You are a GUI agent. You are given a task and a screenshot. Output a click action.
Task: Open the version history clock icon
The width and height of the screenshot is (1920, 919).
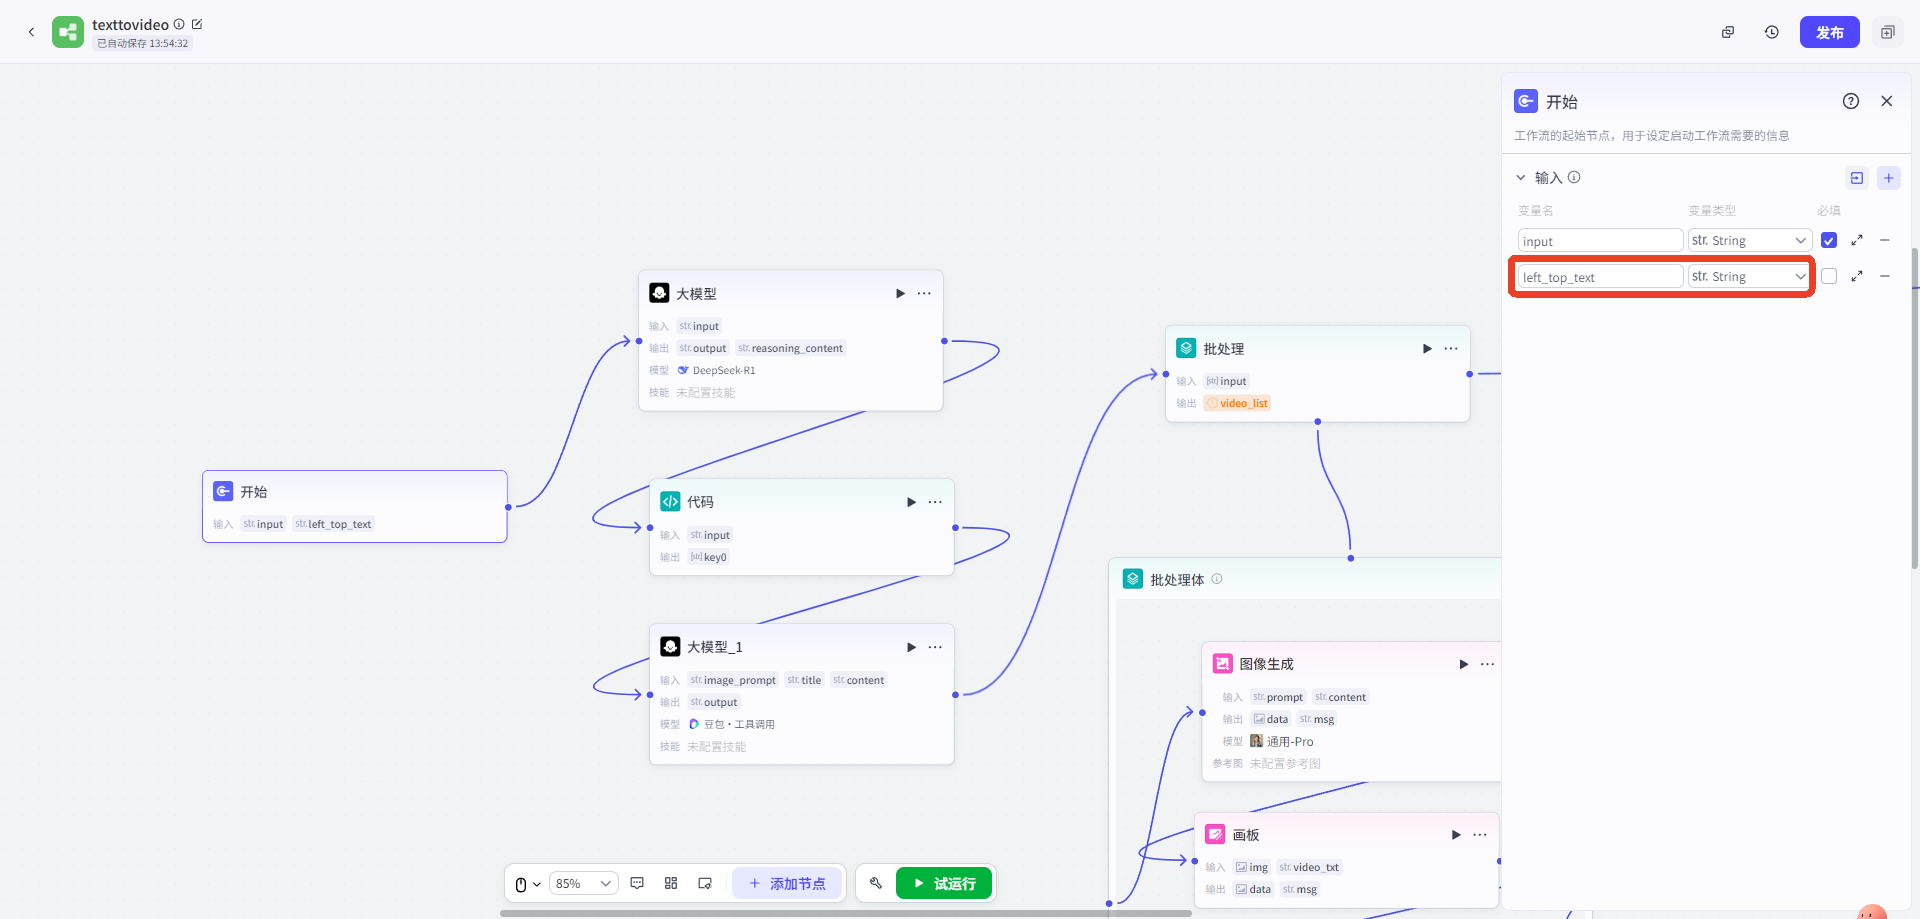click(1771, 32)
